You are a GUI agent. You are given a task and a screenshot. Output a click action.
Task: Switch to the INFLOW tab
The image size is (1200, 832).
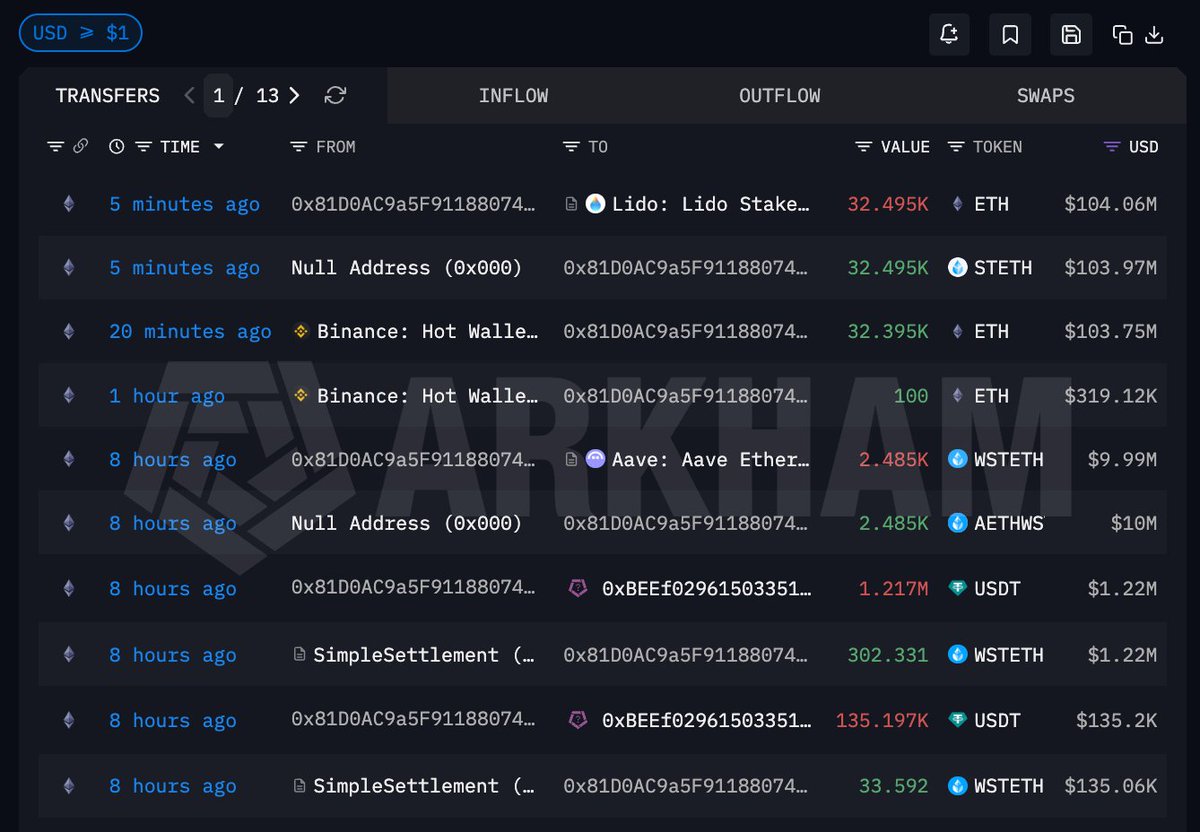click(x=513, y=96)
